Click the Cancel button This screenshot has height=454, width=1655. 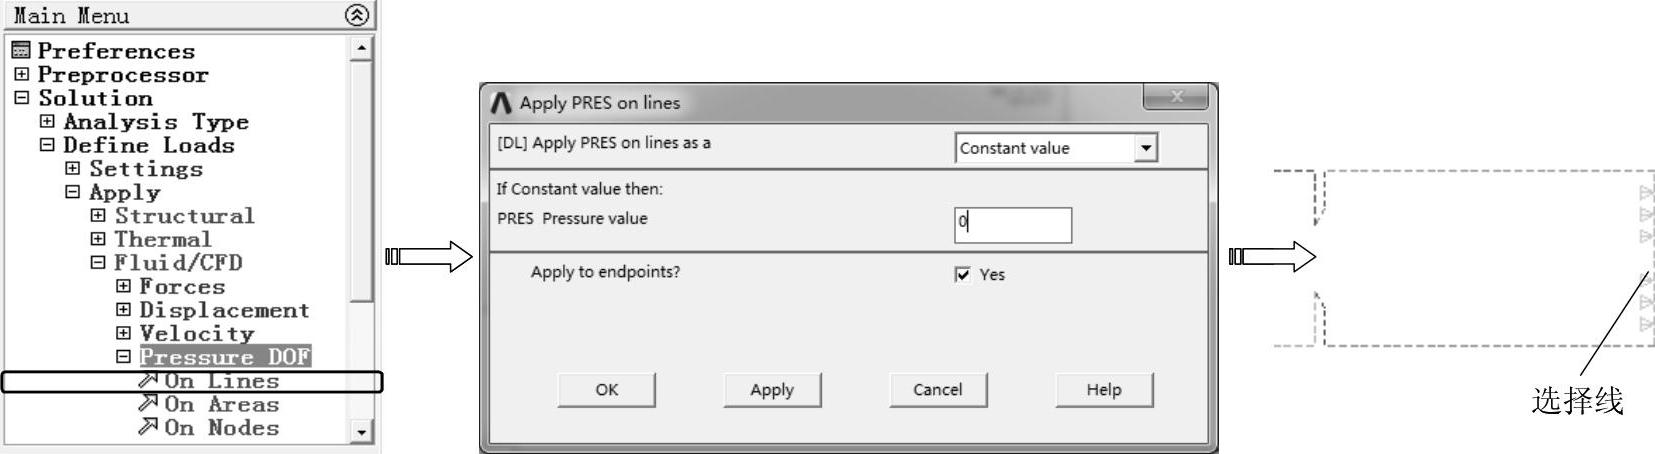pyautogui.click(x=937, y=390)
